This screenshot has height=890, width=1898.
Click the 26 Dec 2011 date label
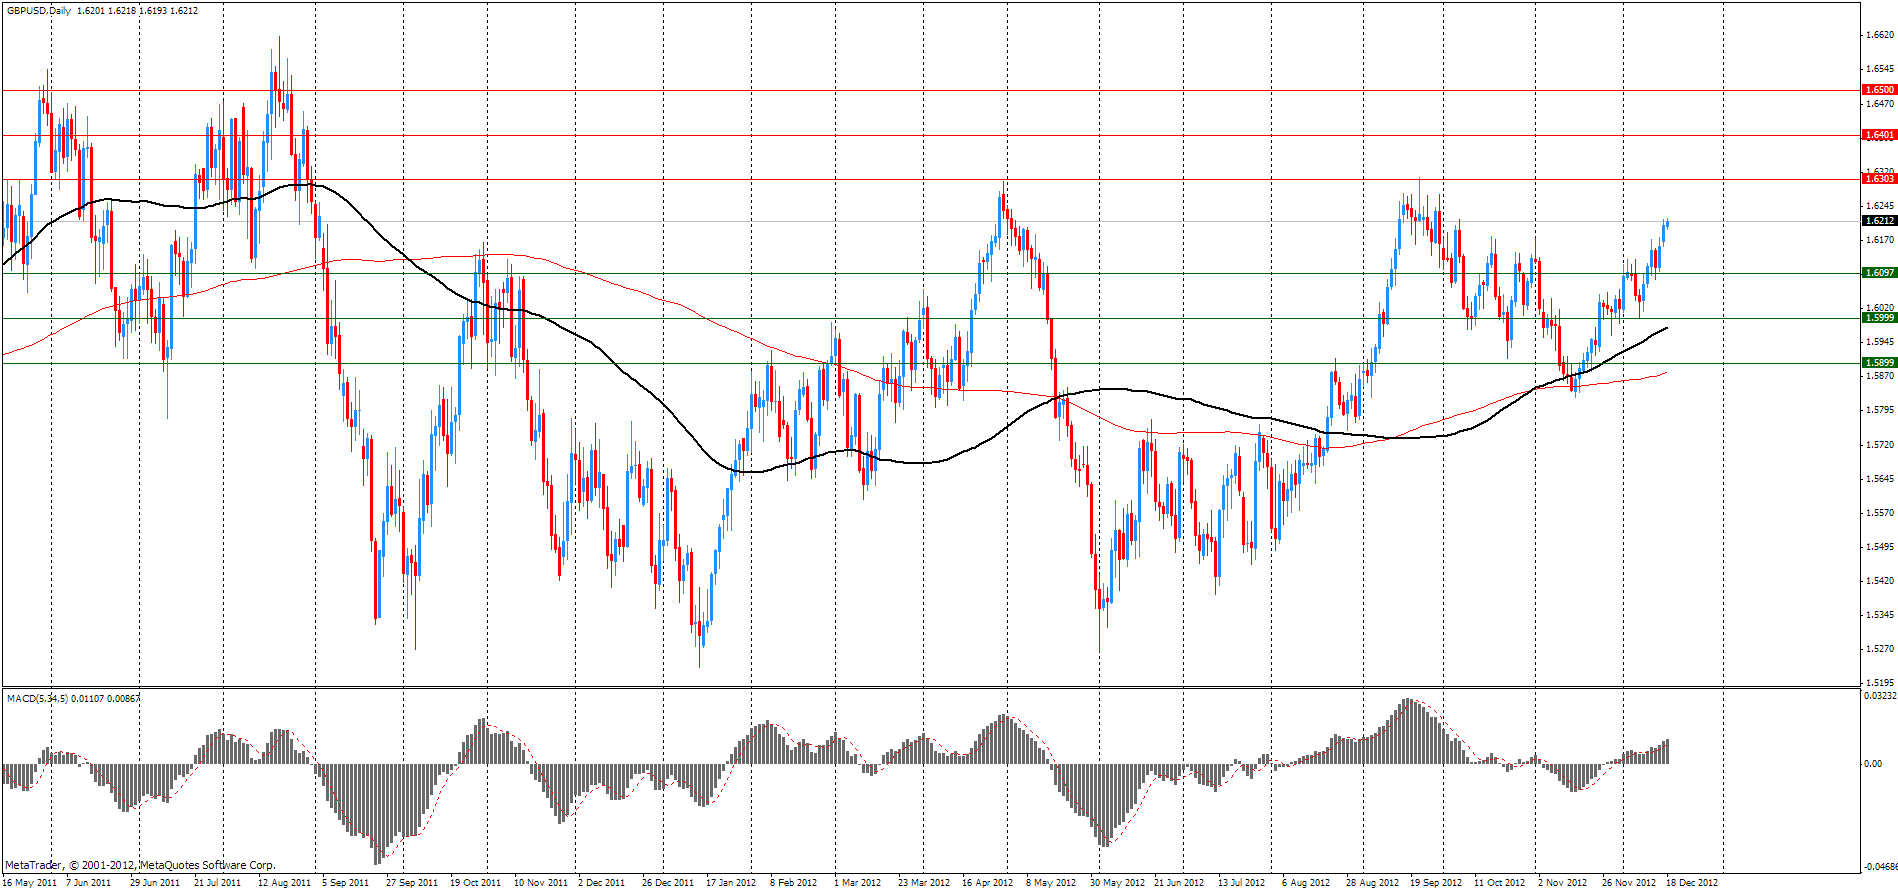pyautogui.click(x=667, y=882)
